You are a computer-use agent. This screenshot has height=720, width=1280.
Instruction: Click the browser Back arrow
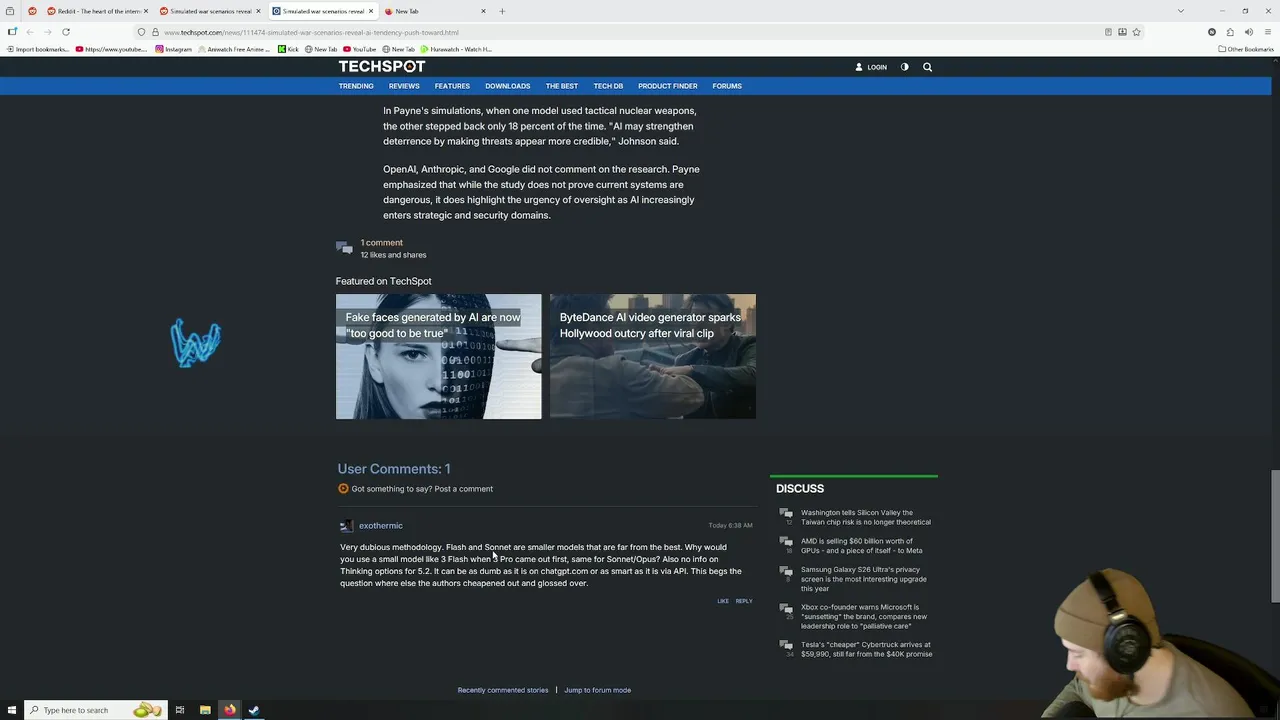pos(29,32)
